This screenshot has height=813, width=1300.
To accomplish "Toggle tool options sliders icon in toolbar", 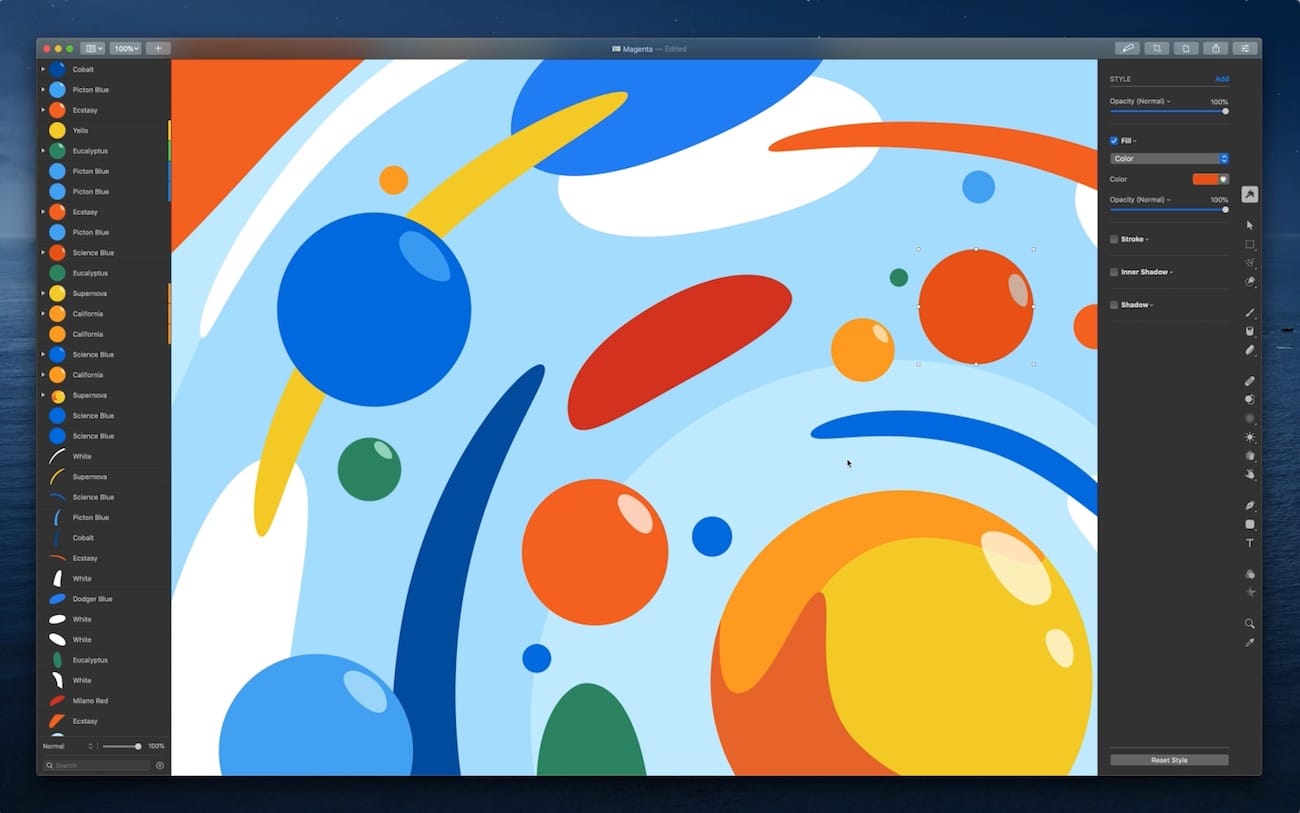I will [x=1245, y=48].
